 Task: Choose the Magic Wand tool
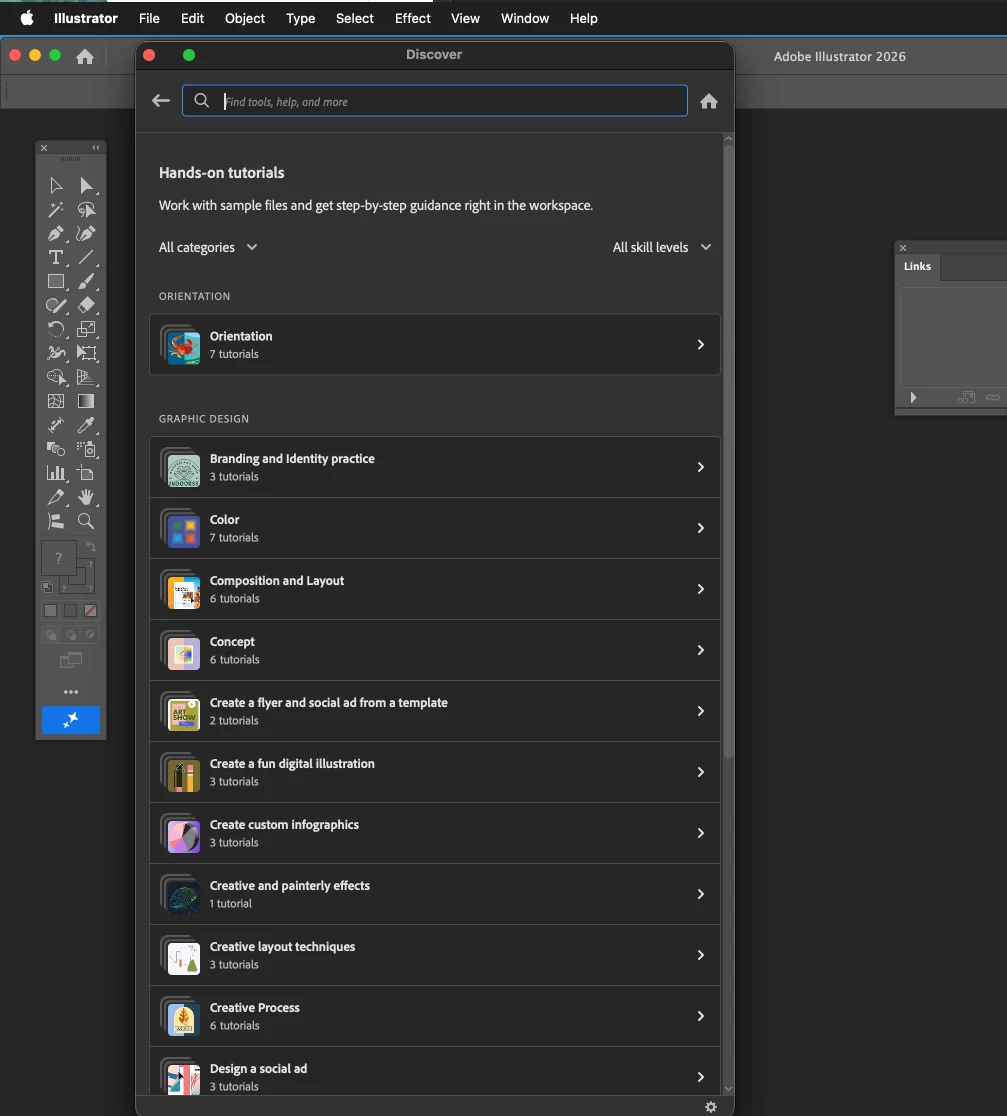56,209
